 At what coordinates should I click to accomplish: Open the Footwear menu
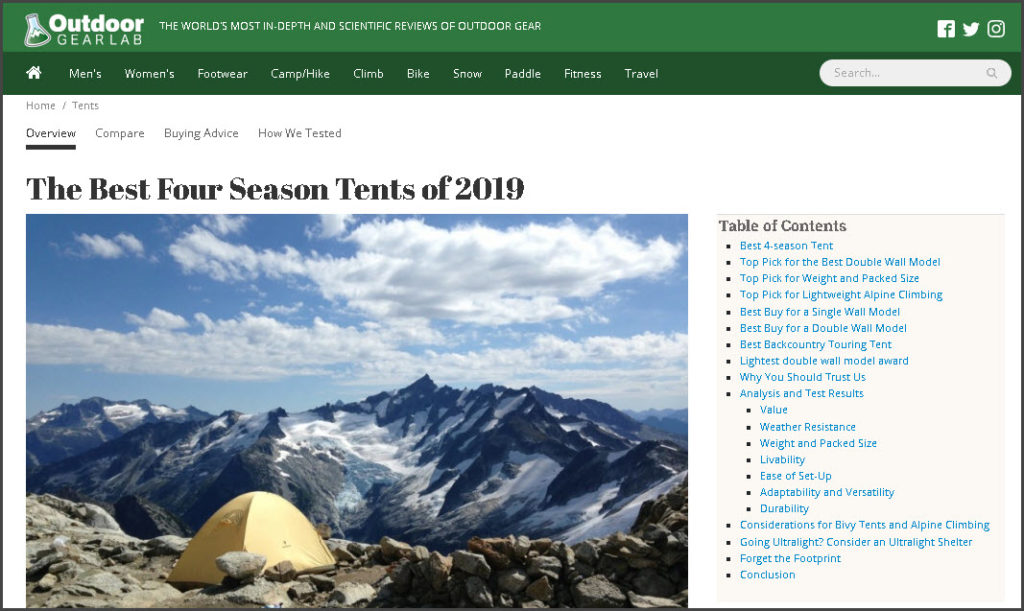point(223,74)
